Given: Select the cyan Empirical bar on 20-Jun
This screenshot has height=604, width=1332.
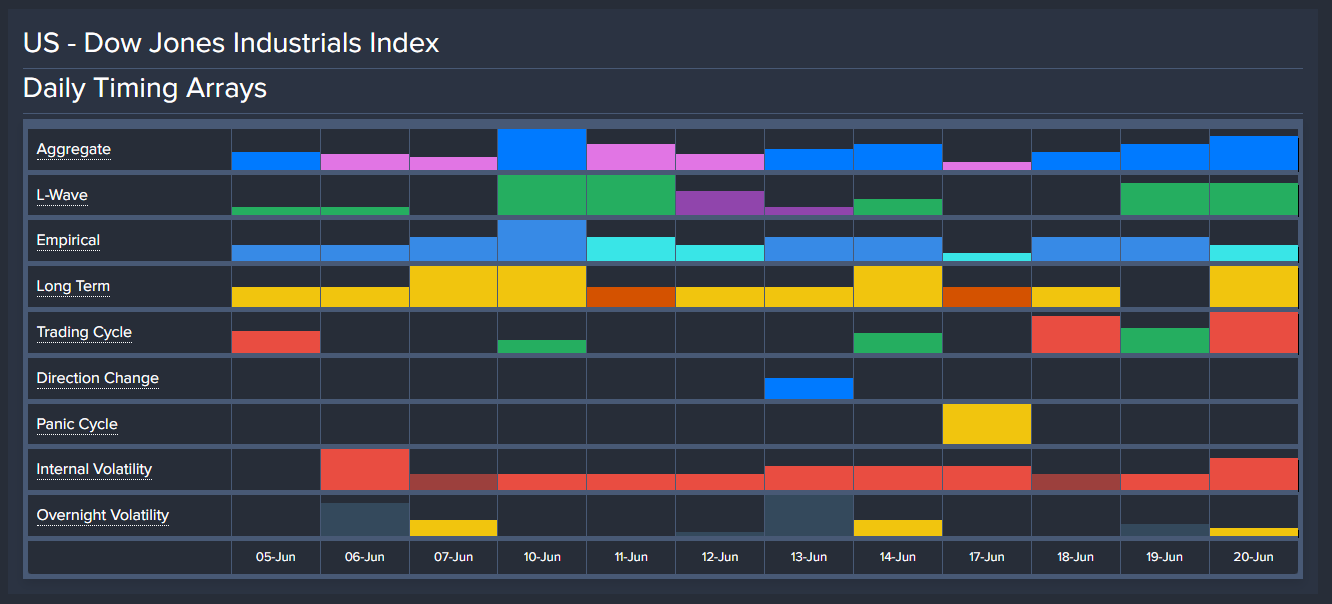Looking at the screenshot, I should click(1253, 253).
